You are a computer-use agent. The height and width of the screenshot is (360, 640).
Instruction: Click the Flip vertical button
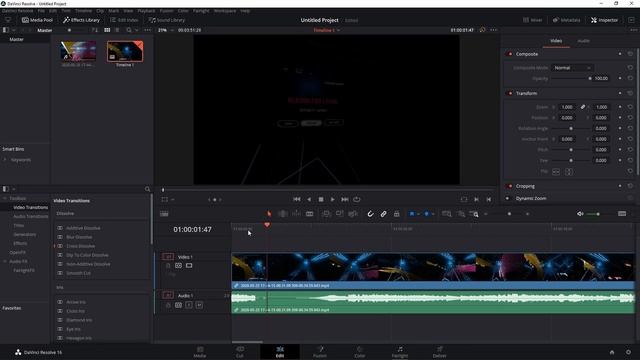[x=569, y=172]
